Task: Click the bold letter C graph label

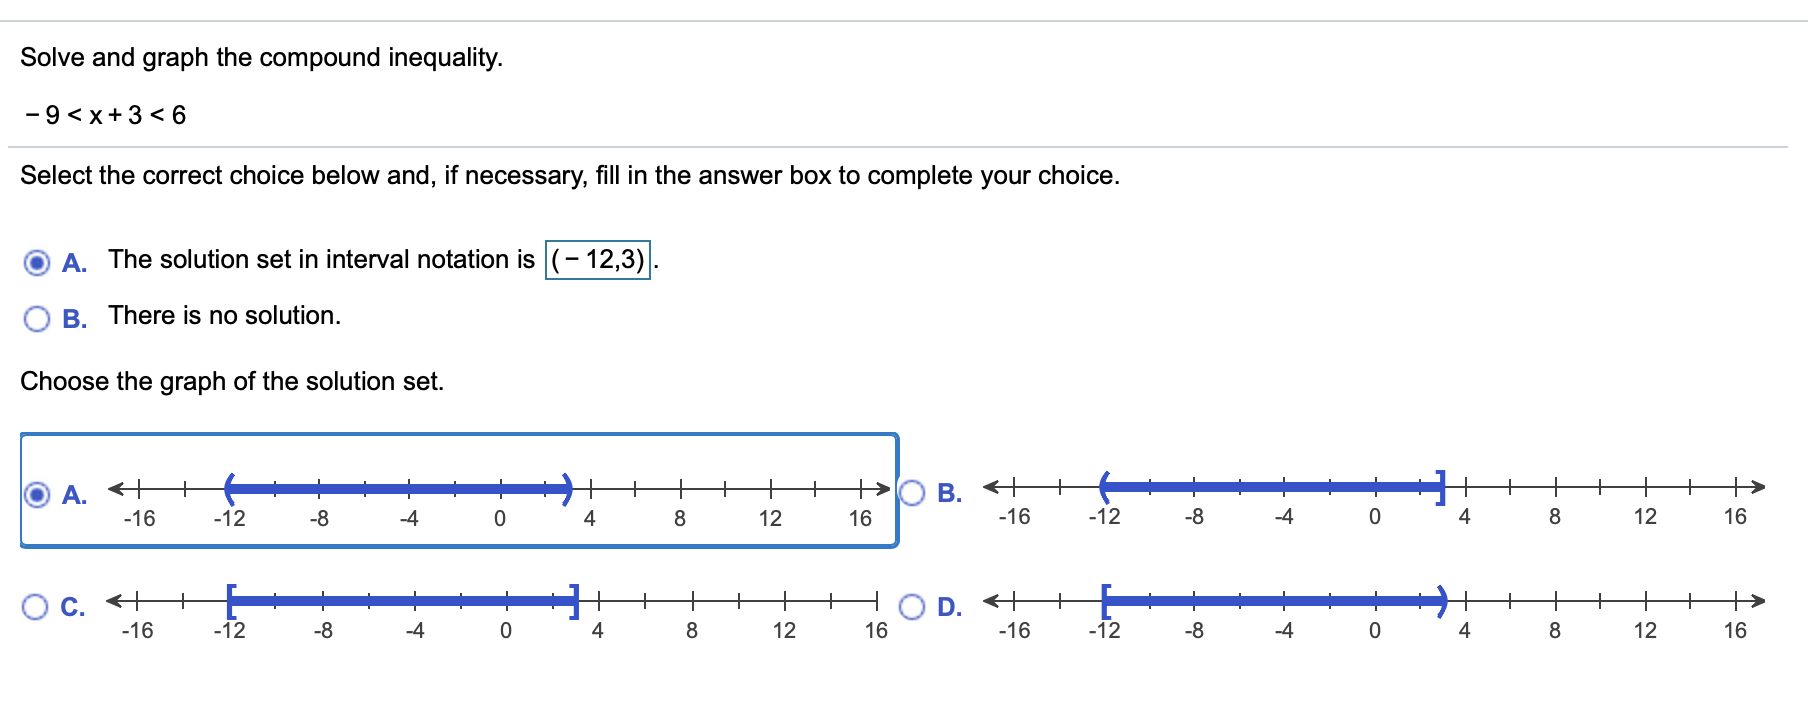Action: pyautogui.click(x=73, y=607)
